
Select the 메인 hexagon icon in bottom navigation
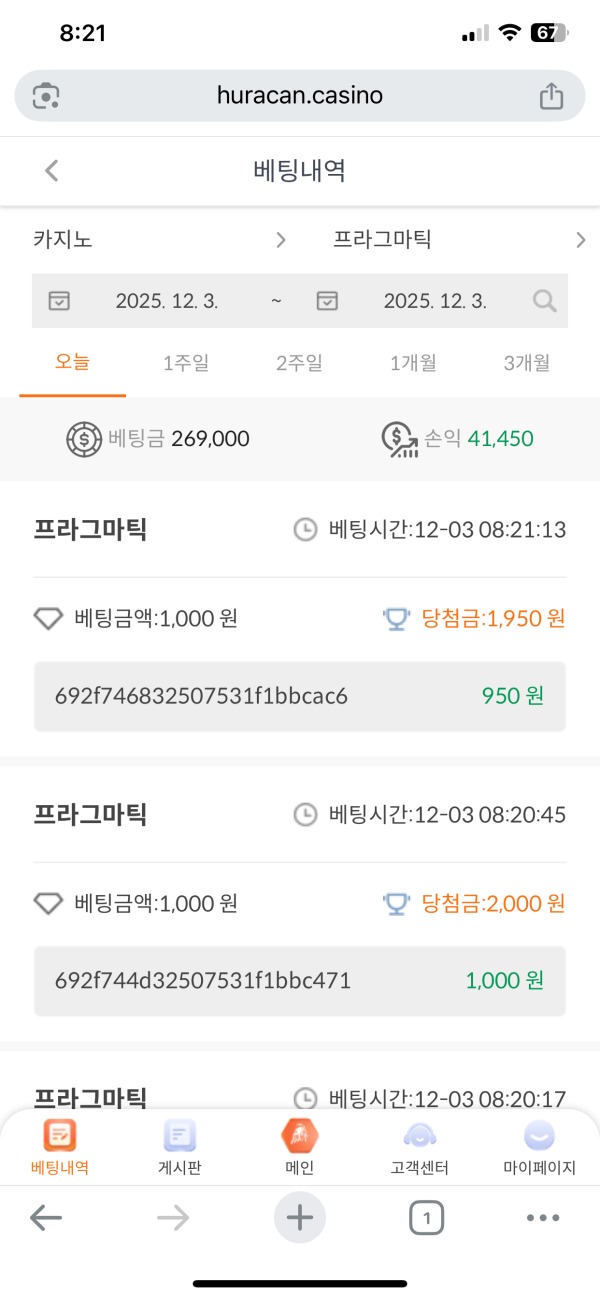click(300, 1136)
